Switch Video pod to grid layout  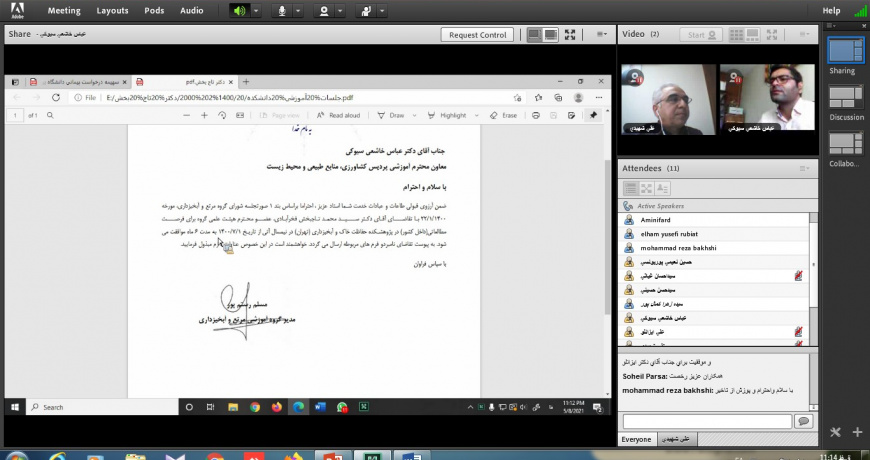736,34
